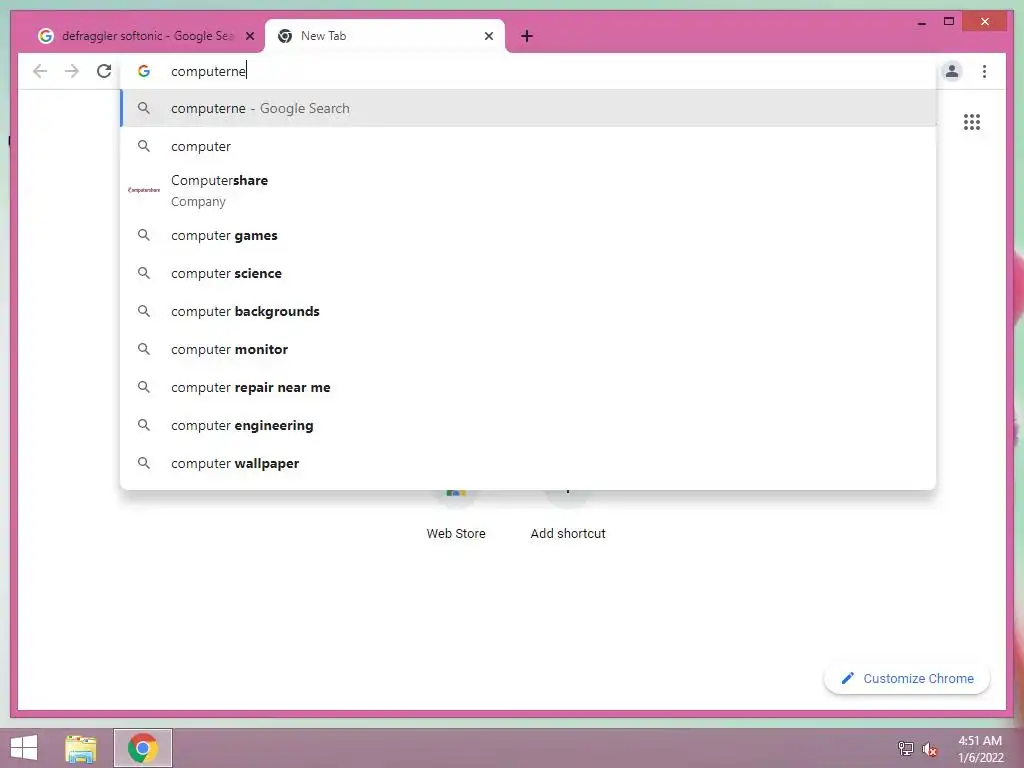1024x768 pixels.
Task: Pick 'computer games' suggestion
Action: (528, 236)
